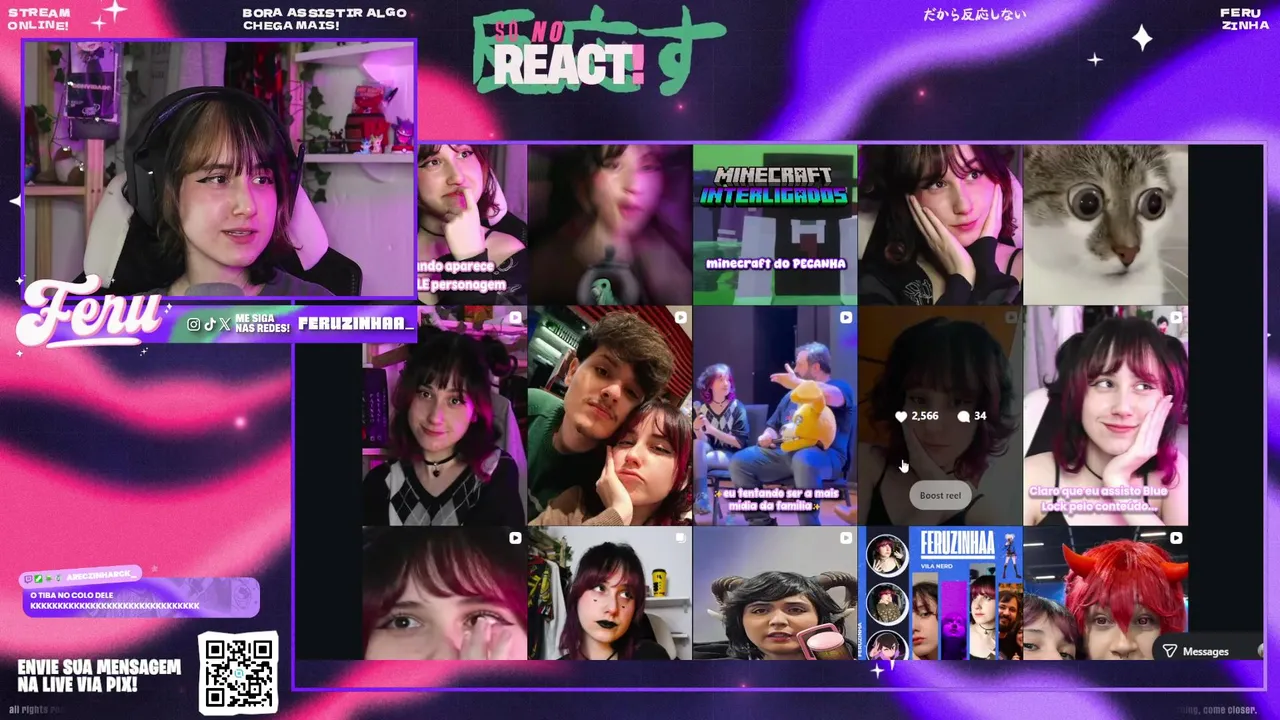Open the goth makeup mirror selfie post

pos(610,593)
